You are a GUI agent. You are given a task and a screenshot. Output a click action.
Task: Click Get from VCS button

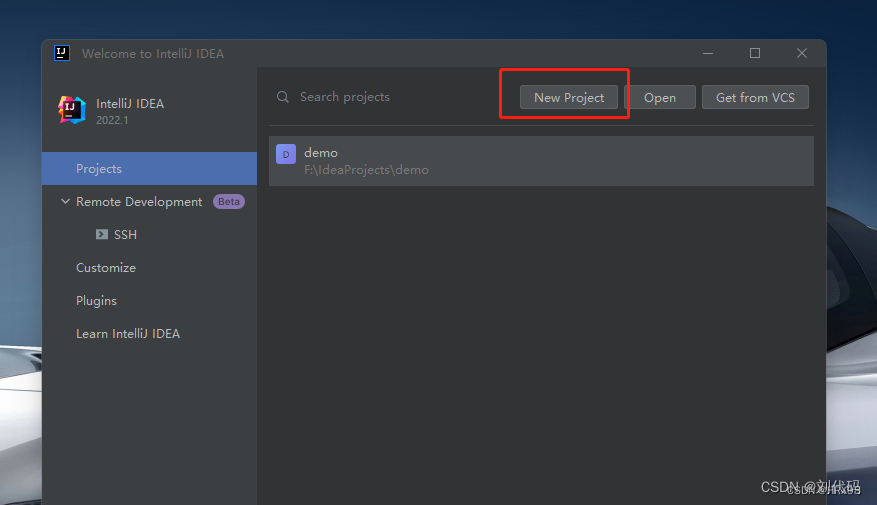pos(755,97)
